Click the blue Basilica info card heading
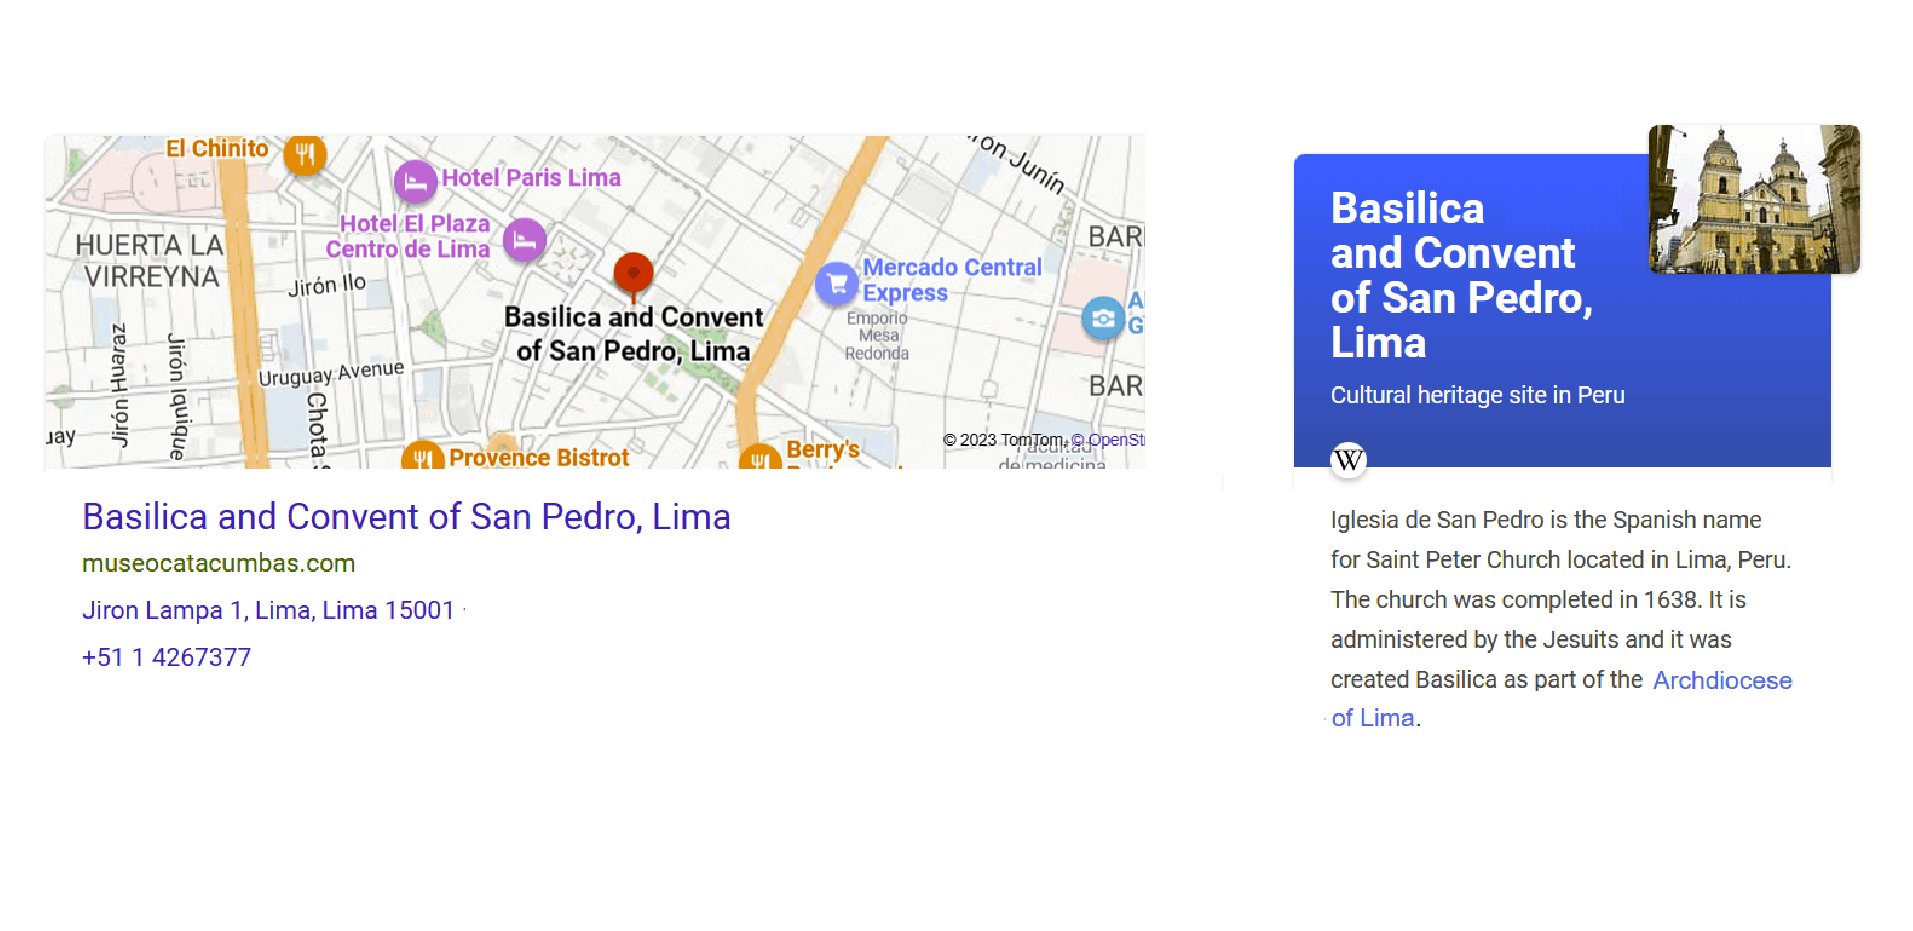Viewport: 1913px width, 931px height. coord(1461,275)
